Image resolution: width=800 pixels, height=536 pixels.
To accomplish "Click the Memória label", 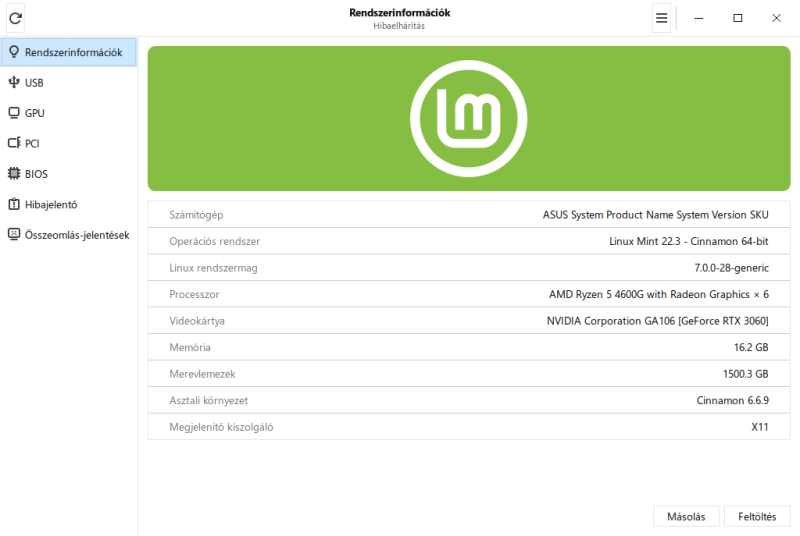I will click(x=190, y=347).
